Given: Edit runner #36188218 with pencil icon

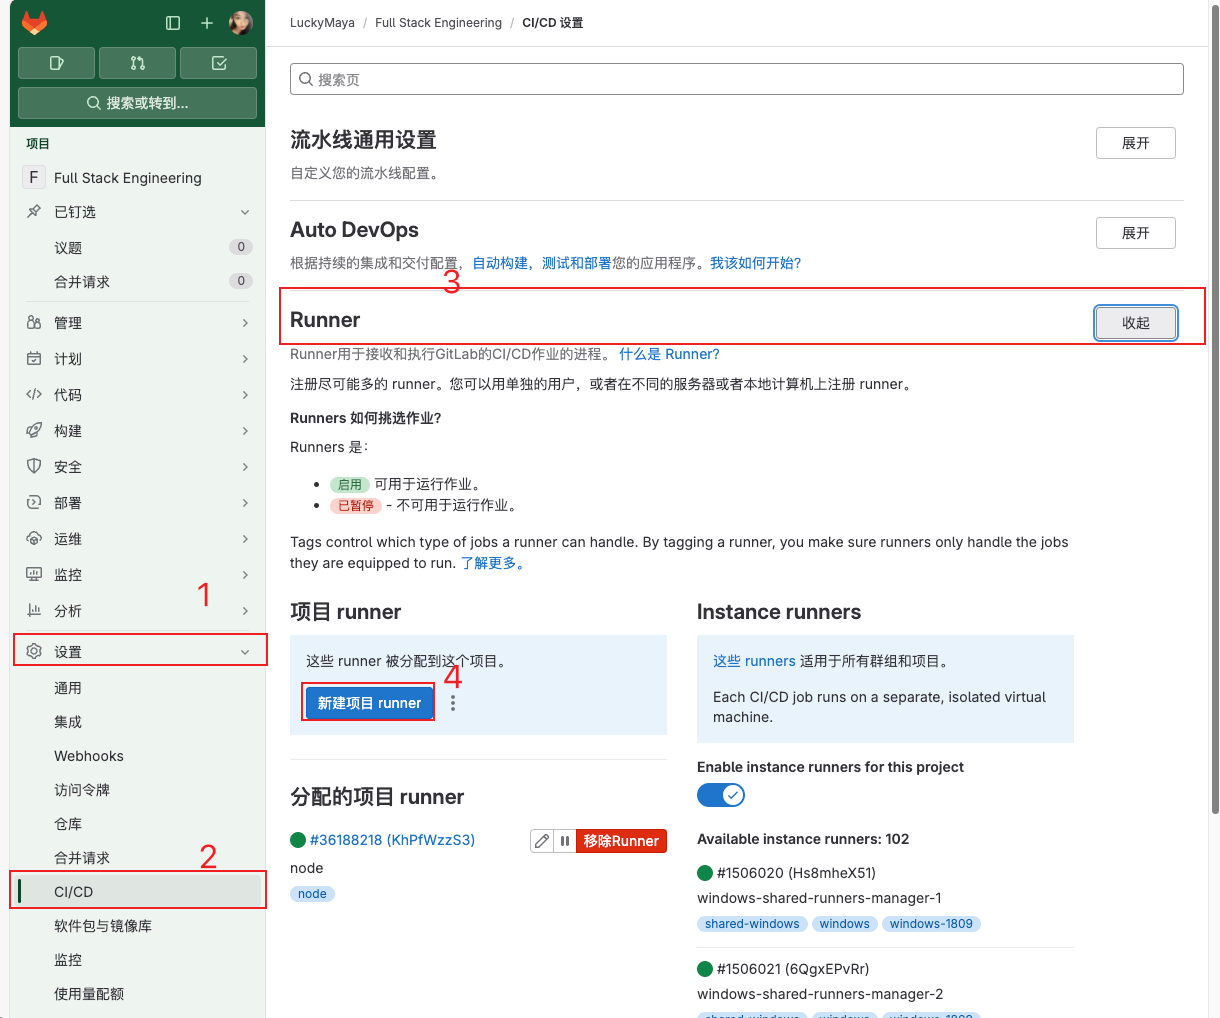Looking at the screenshot, I should point(542,841).
